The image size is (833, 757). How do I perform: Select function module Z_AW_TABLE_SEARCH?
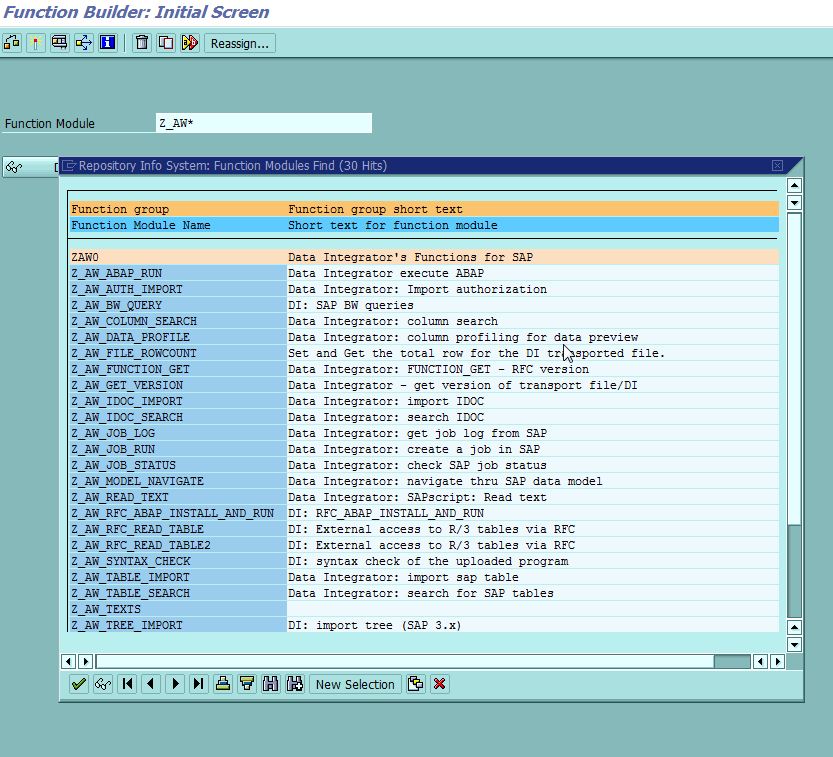tap(424, 593)
